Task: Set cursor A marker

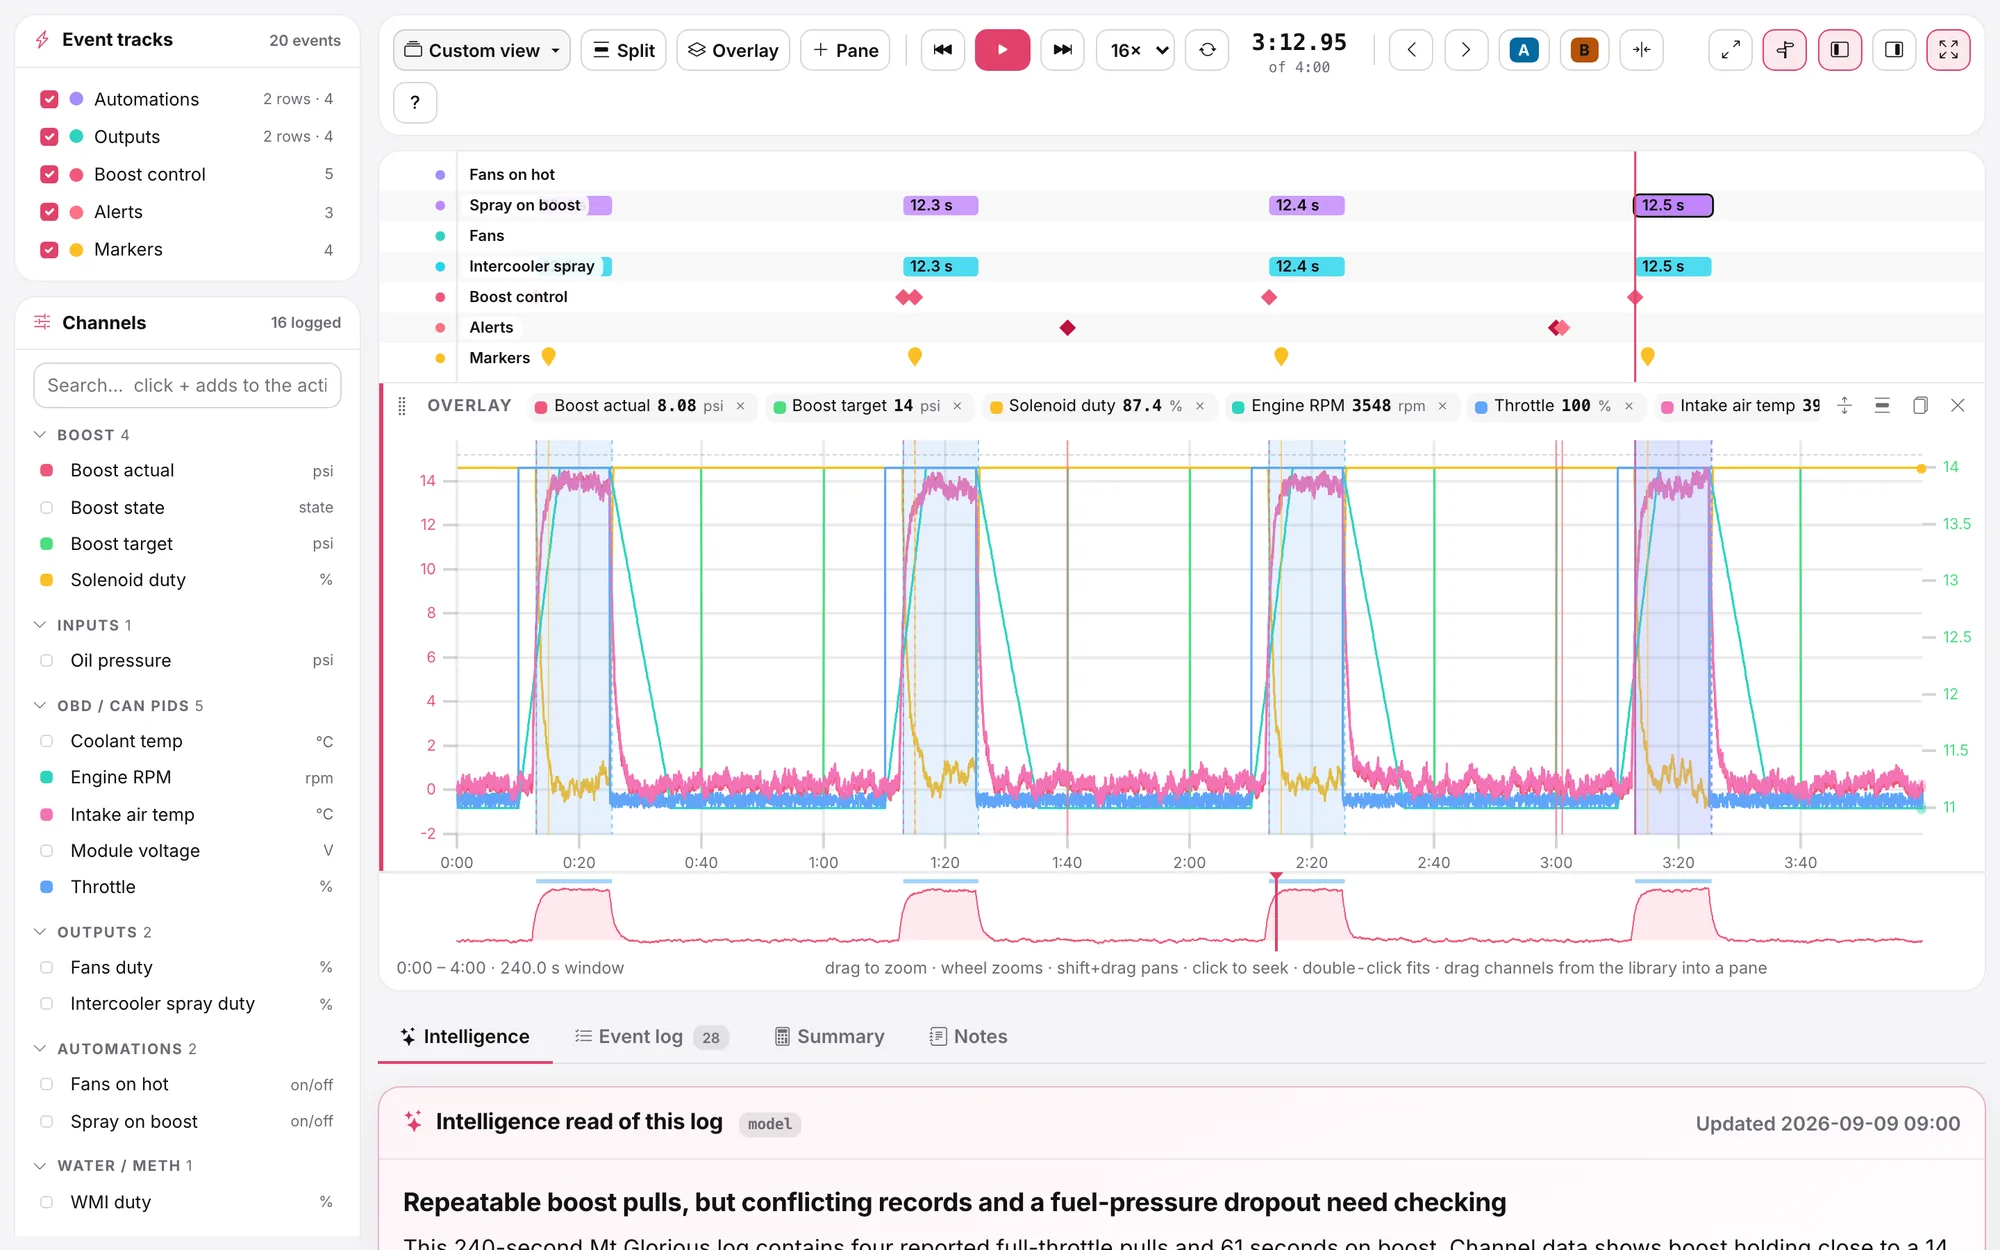Action: click(x=1523, y=50)
